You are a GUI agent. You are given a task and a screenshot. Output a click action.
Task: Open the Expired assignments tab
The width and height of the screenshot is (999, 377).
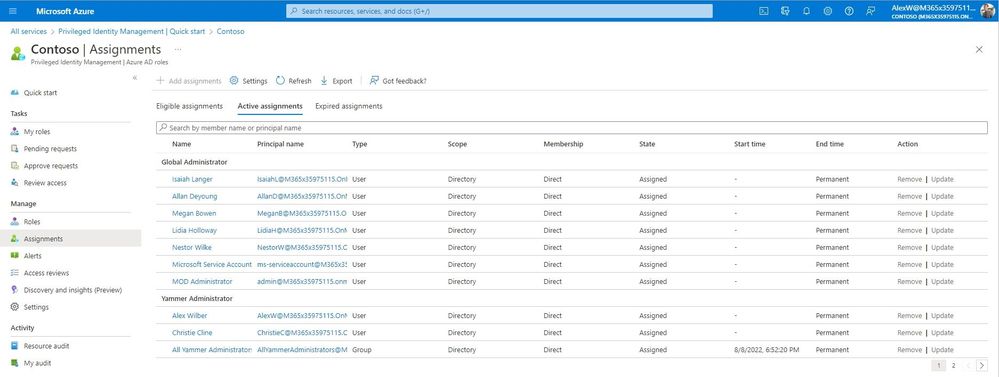tap(349, 106)
